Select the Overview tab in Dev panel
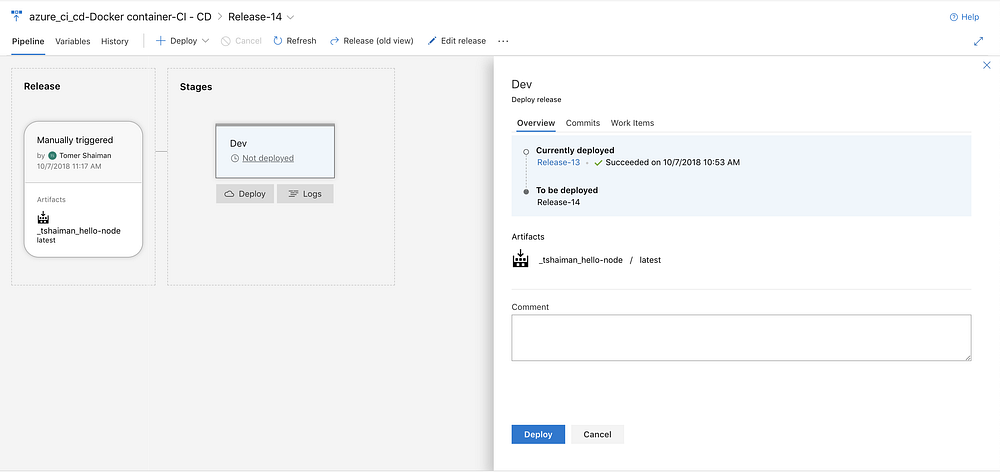 536,123
